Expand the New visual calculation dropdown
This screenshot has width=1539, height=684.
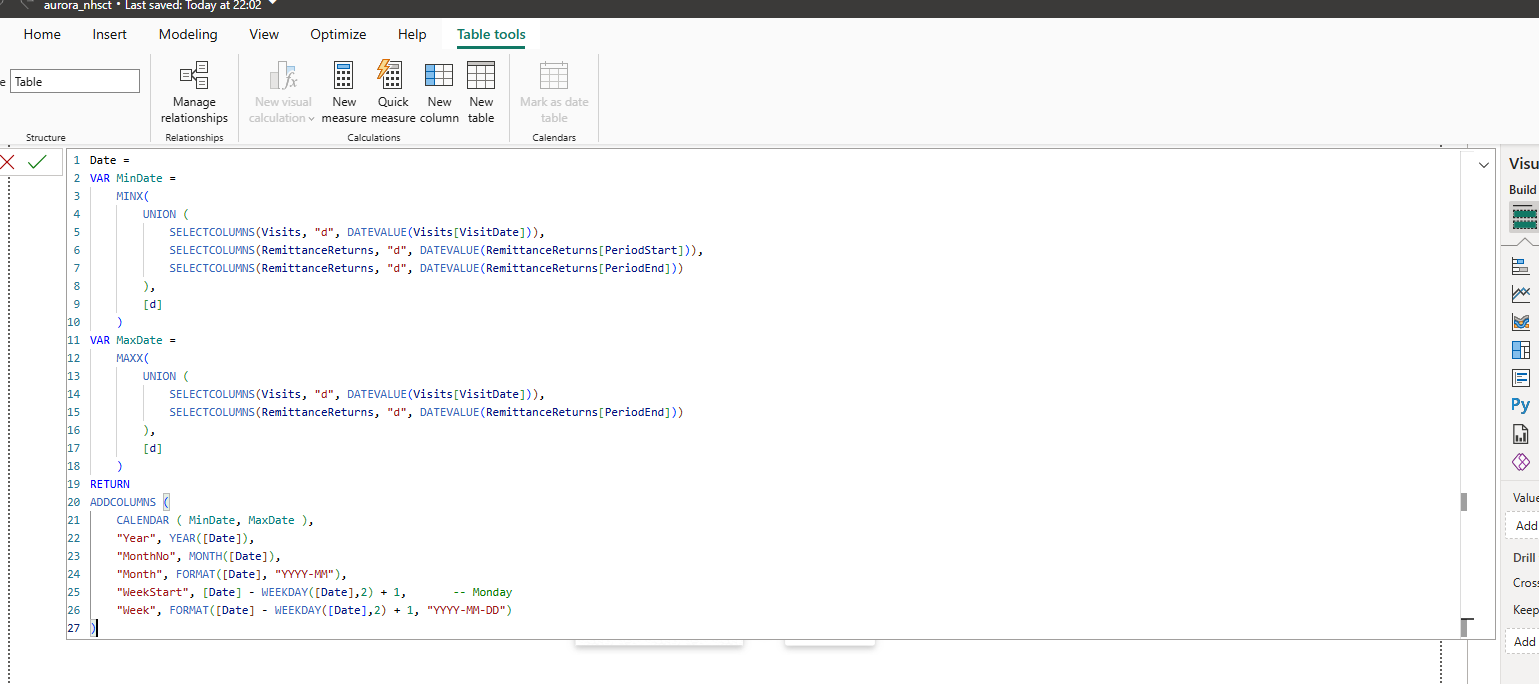311,118
